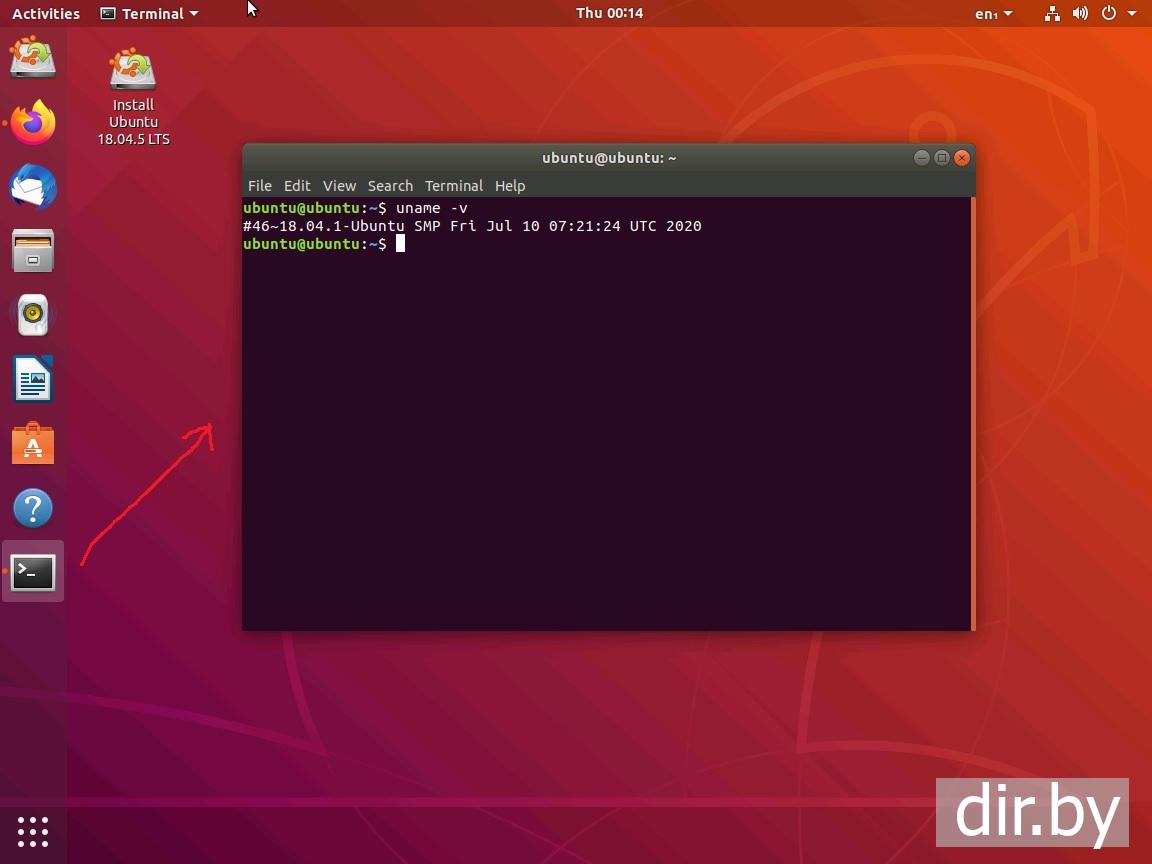The image size is (1152, 864).
Task: Click Activities in the top bar
Action: (x=46, y=14)
